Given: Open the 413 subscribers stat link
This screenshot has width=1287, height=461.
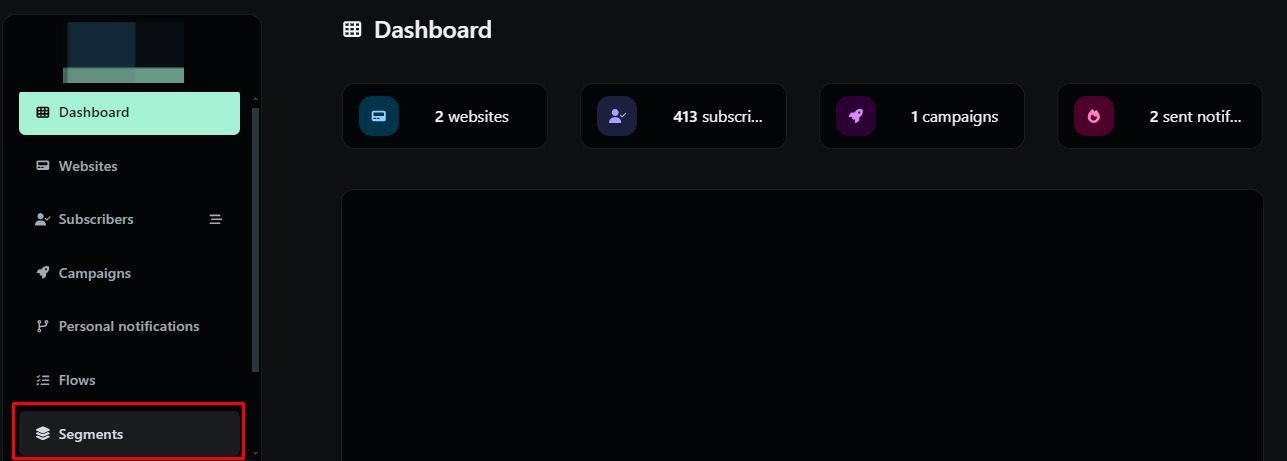Looking at the screenshot, I should pos(717,116).
